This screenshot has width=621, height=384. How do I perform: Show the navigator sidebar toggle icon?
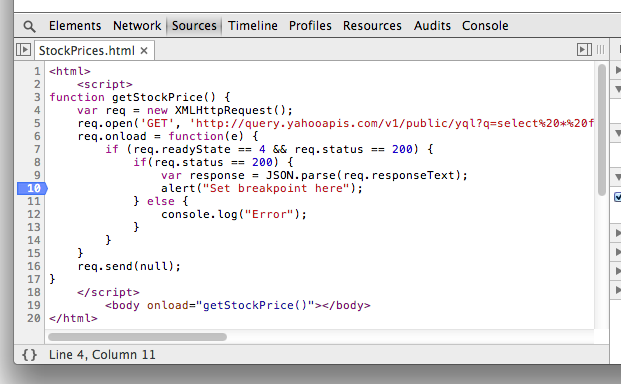(23, 50)
